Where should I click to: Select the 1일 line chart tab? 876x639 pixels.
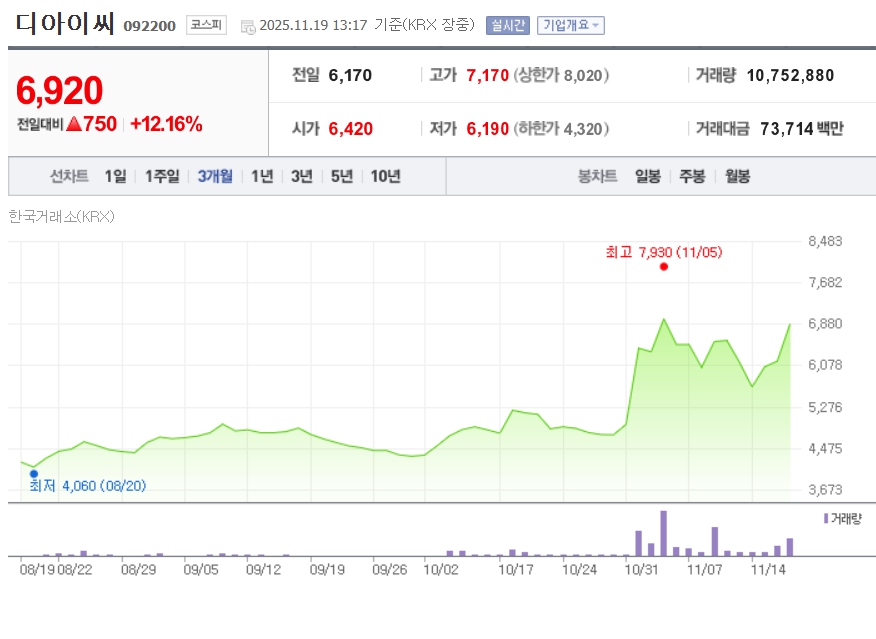[x=115, y=176]
